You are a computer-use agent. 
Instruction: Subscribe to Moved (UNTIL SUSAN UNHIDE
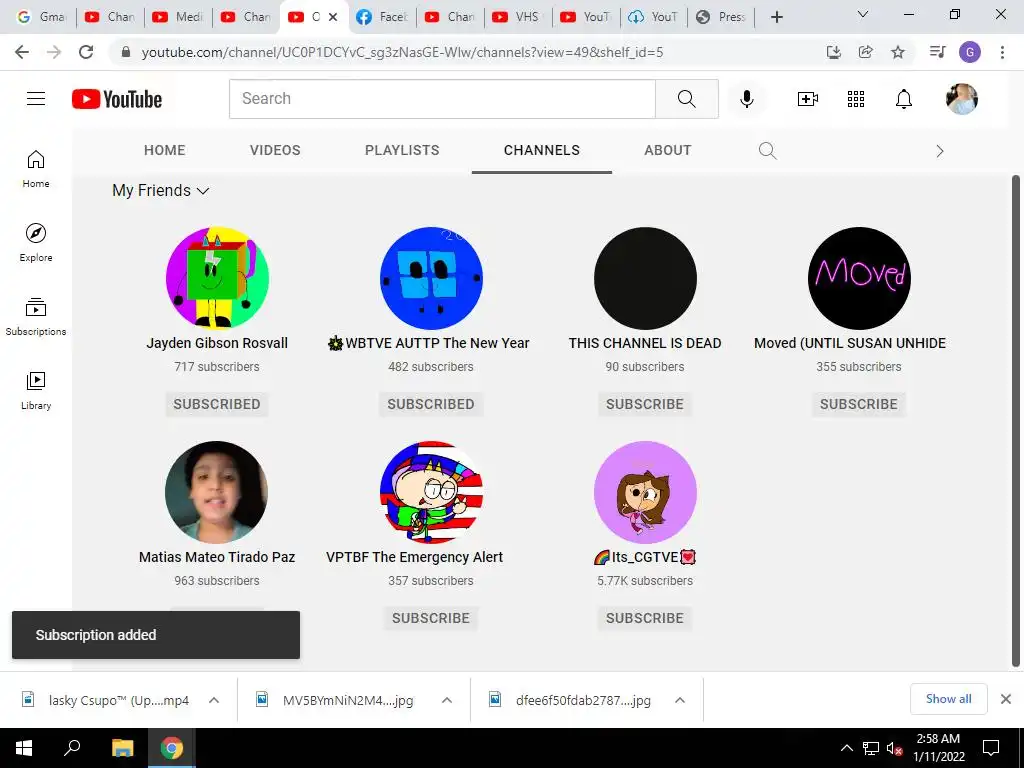(x=859, y=404)
